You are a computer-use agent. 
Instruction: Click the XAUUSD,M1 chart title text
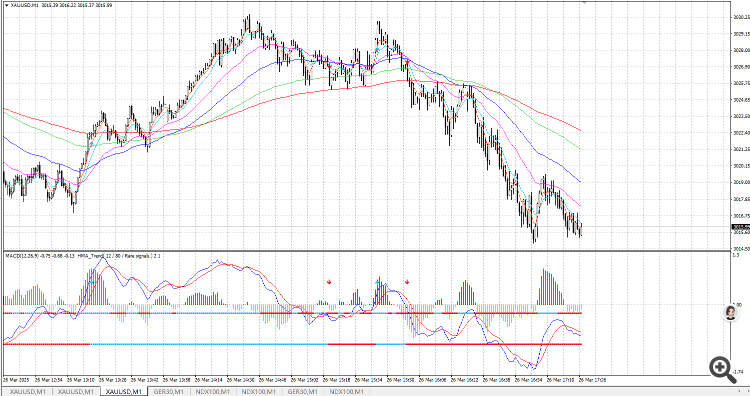tap(24, 5)
